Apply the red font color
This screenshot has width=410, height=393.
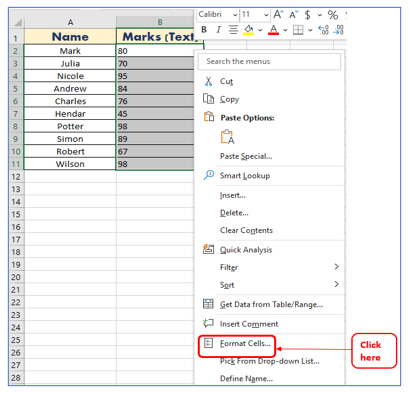(x=273, y=30)
